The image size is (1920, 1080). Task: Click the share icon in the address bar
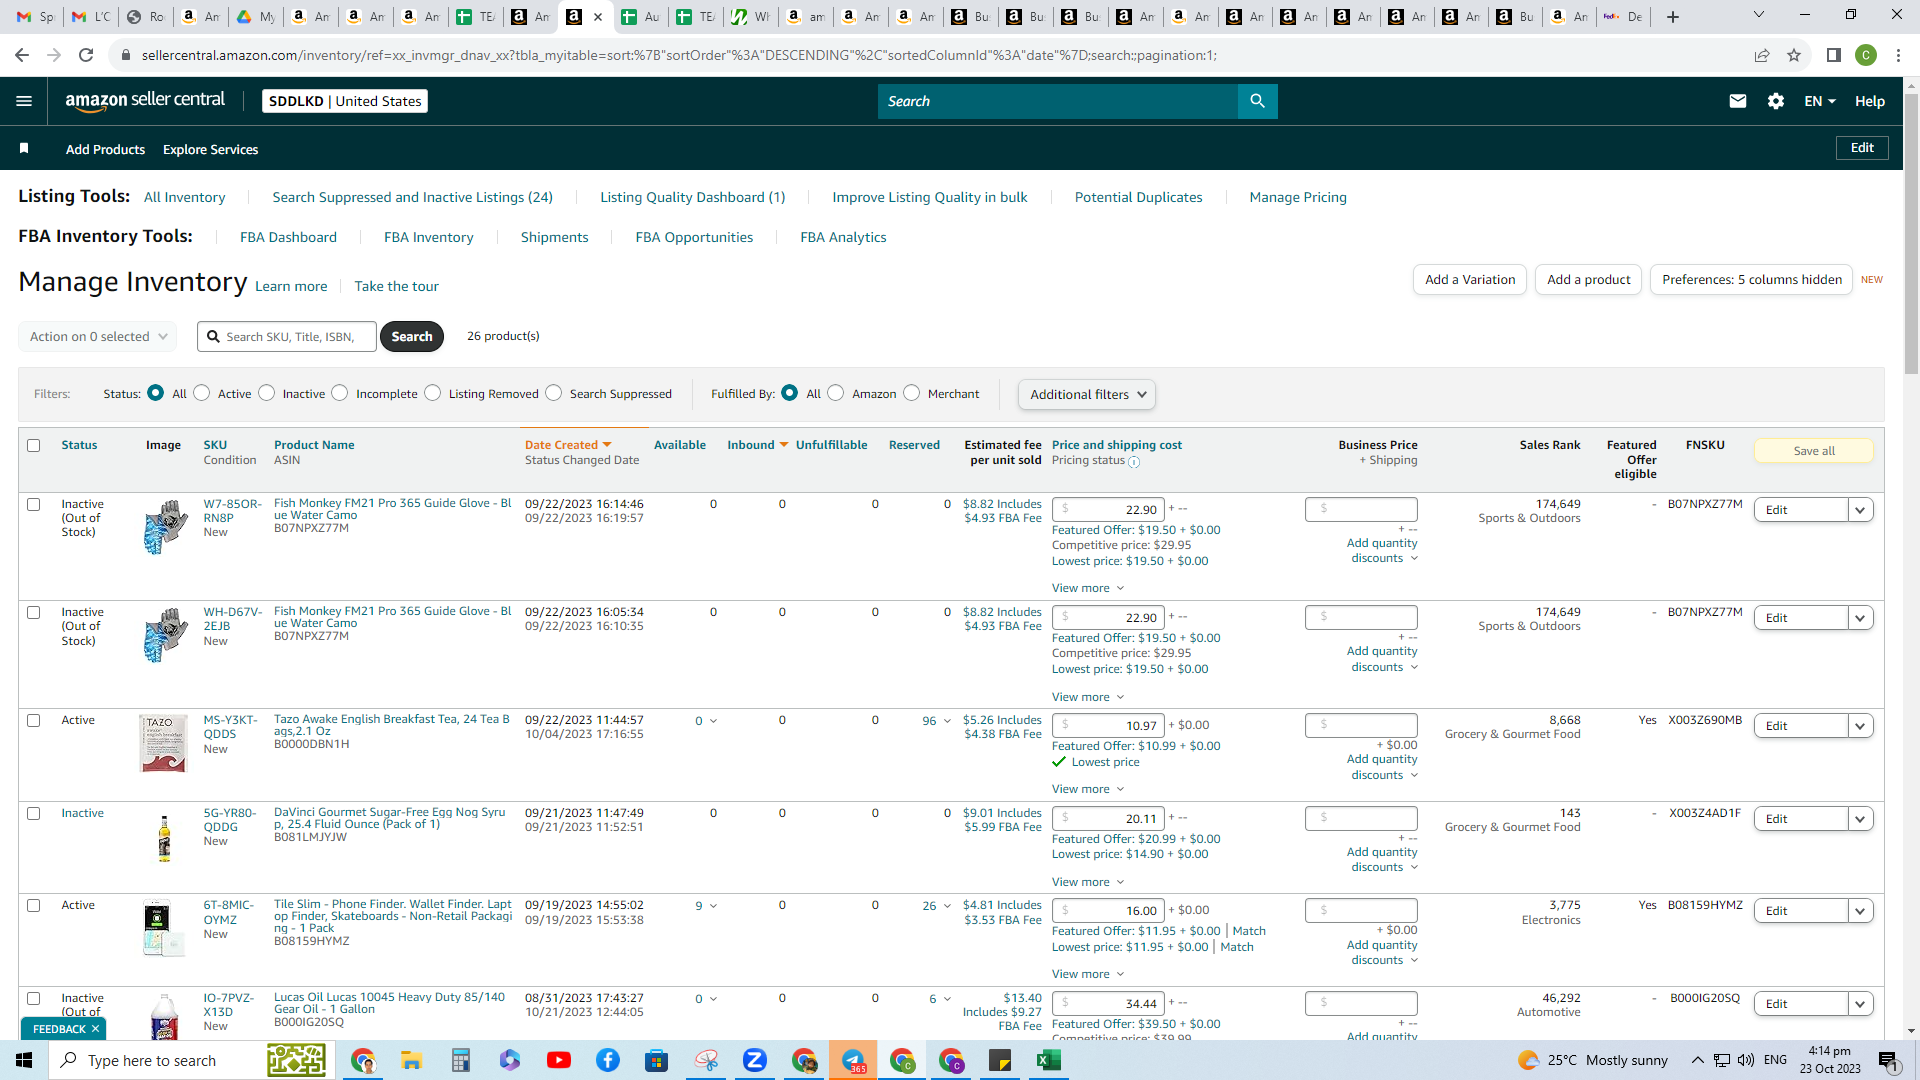click(1762, 55)
